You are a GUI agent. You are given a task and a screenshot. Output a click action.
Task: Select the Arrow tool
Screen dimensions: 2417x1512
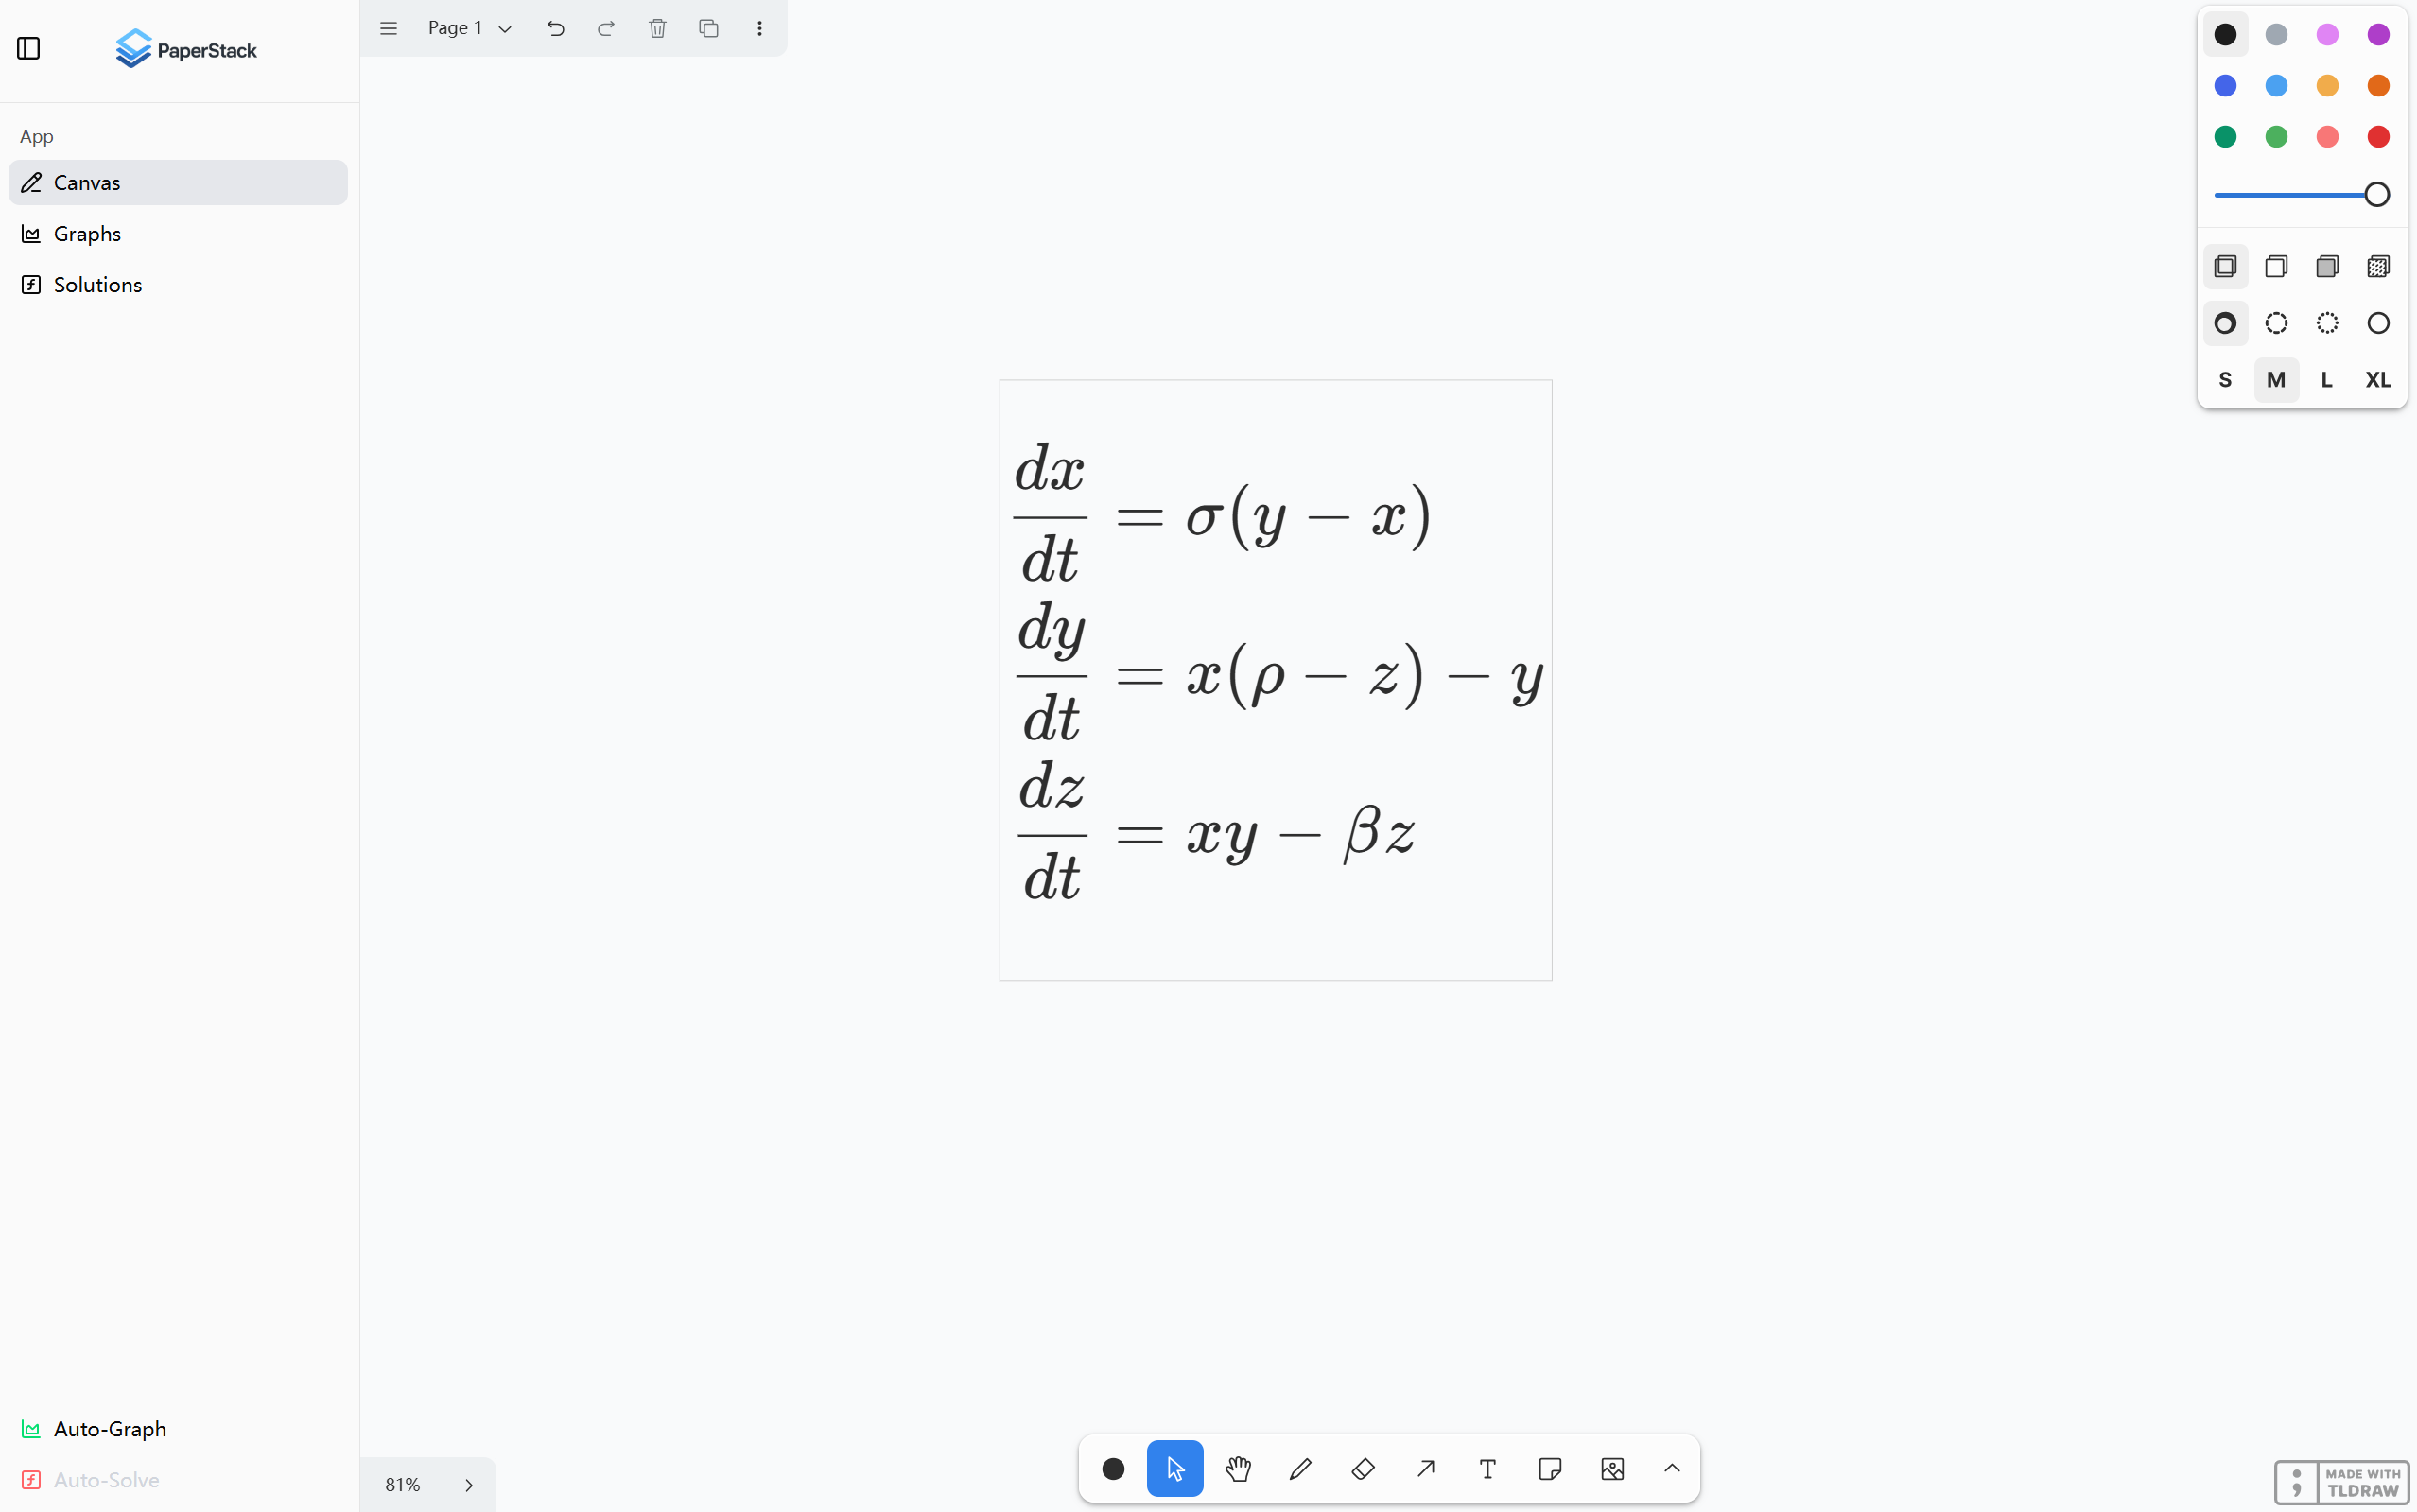click(1425, 1468)
